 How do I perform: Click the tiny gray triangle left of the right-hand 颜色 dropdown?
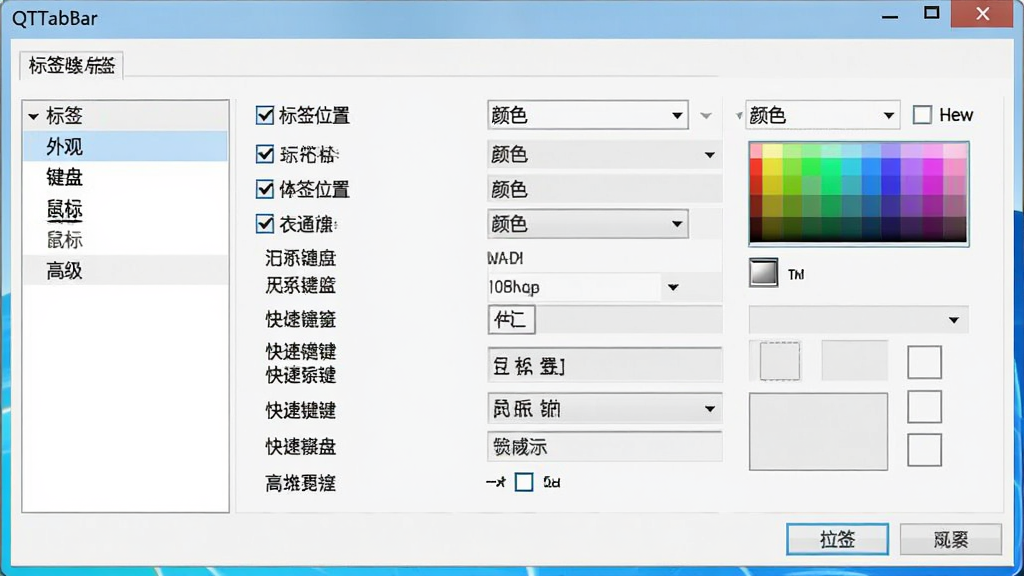(739, 116)
